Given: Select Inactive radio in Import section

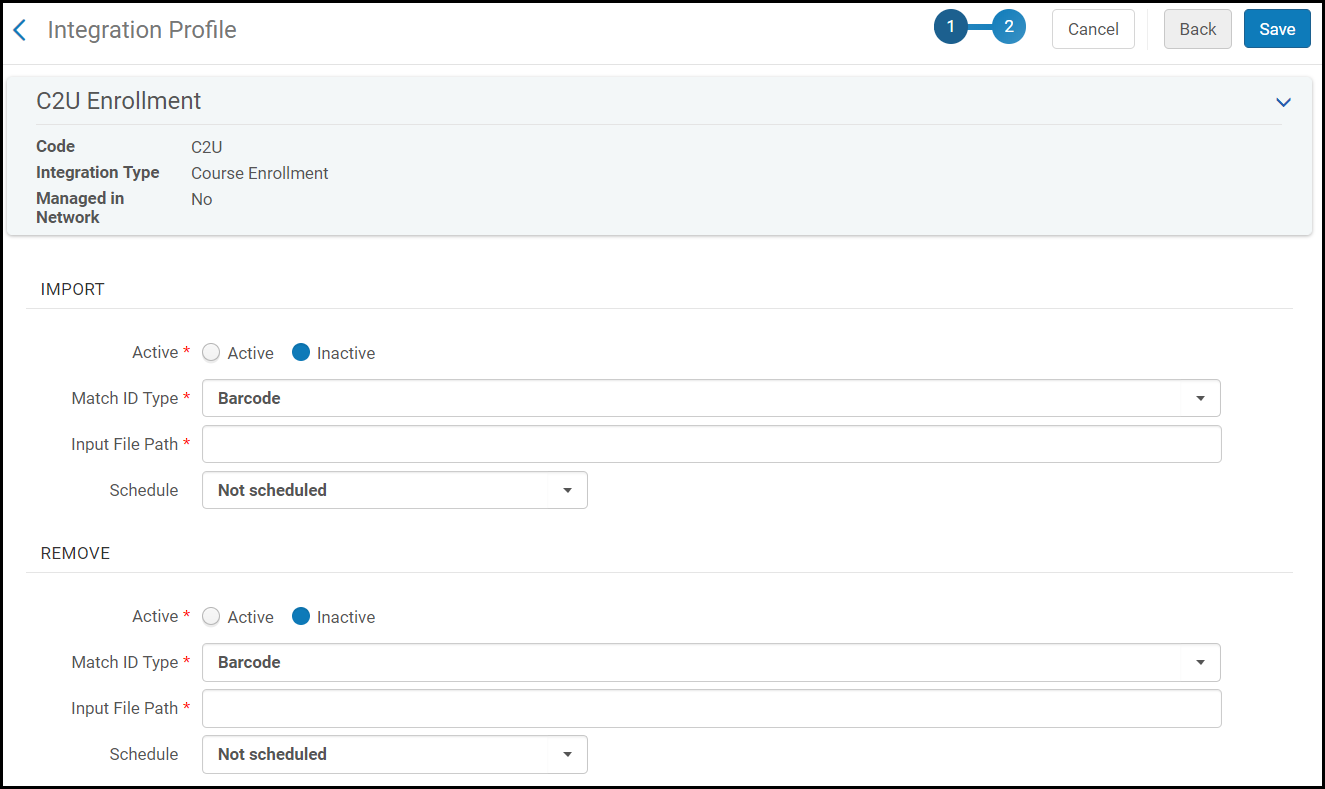Looking at the screenshot, I should tap(301, 353).
